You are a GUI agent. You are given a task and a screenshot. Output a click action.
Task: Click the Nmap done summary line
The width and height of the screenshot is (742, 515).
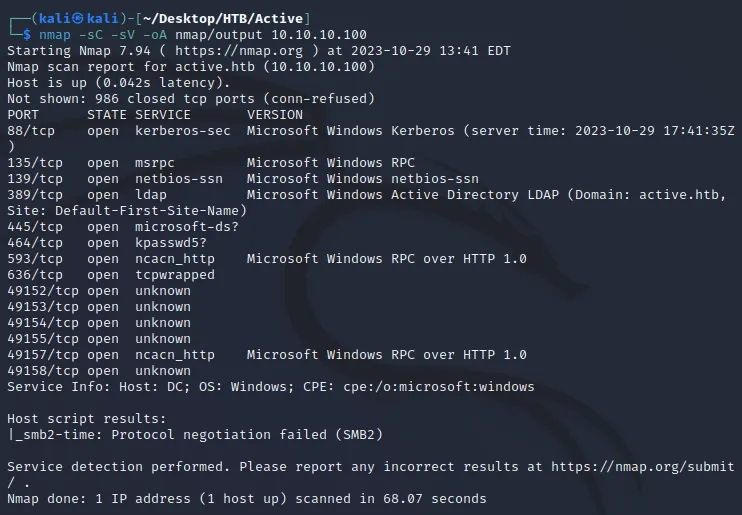247,499
